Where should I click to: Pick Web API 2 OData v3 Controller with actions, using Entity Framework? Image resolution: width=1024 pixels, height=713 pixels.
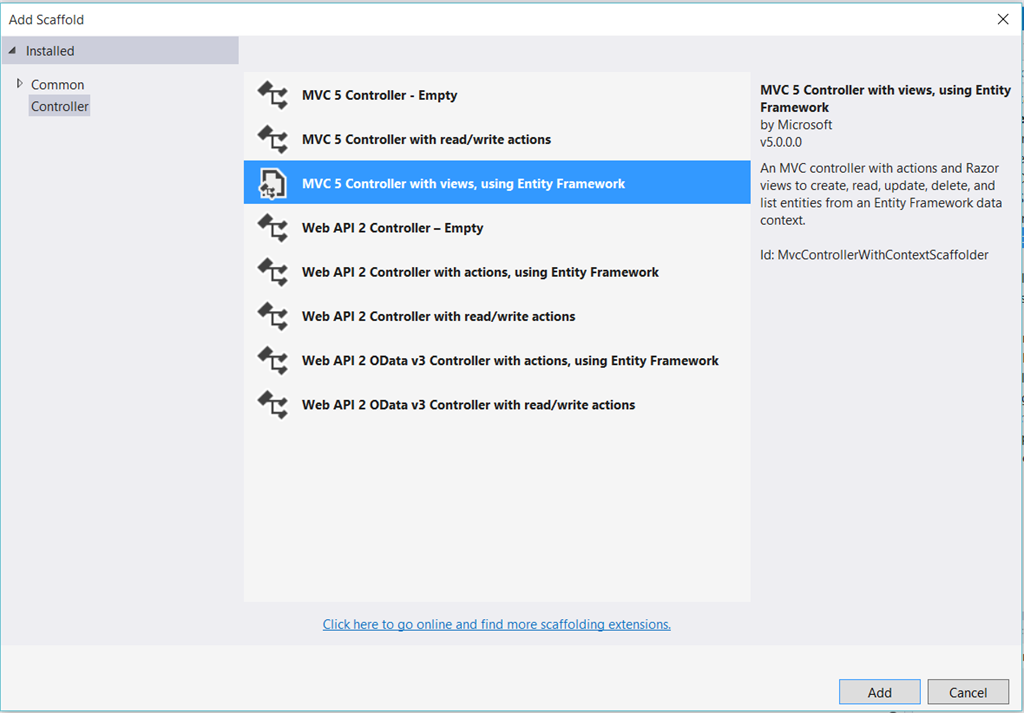[497, 360]
